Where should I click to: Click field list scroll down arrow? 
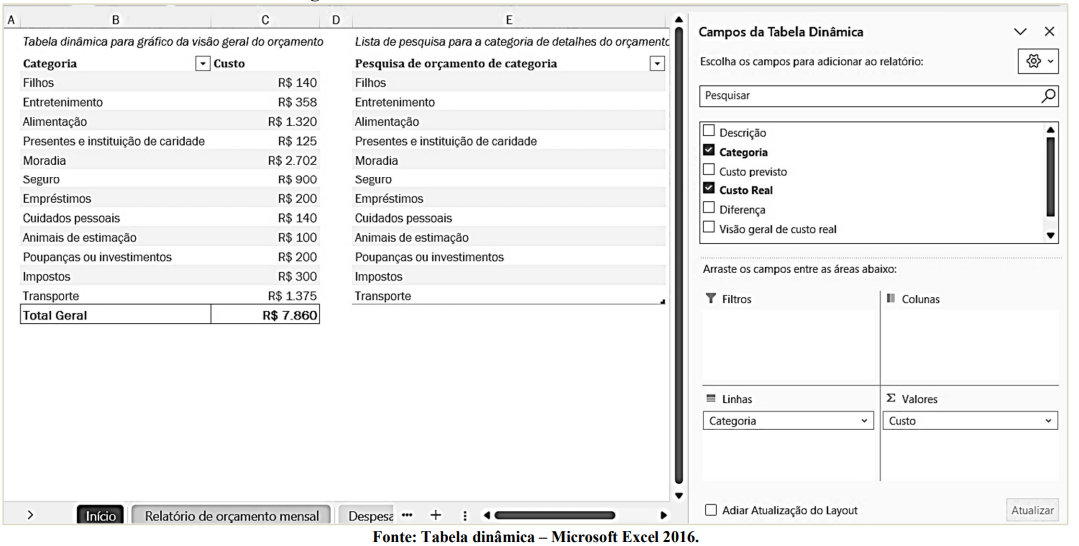click(x=1050, y=235)
